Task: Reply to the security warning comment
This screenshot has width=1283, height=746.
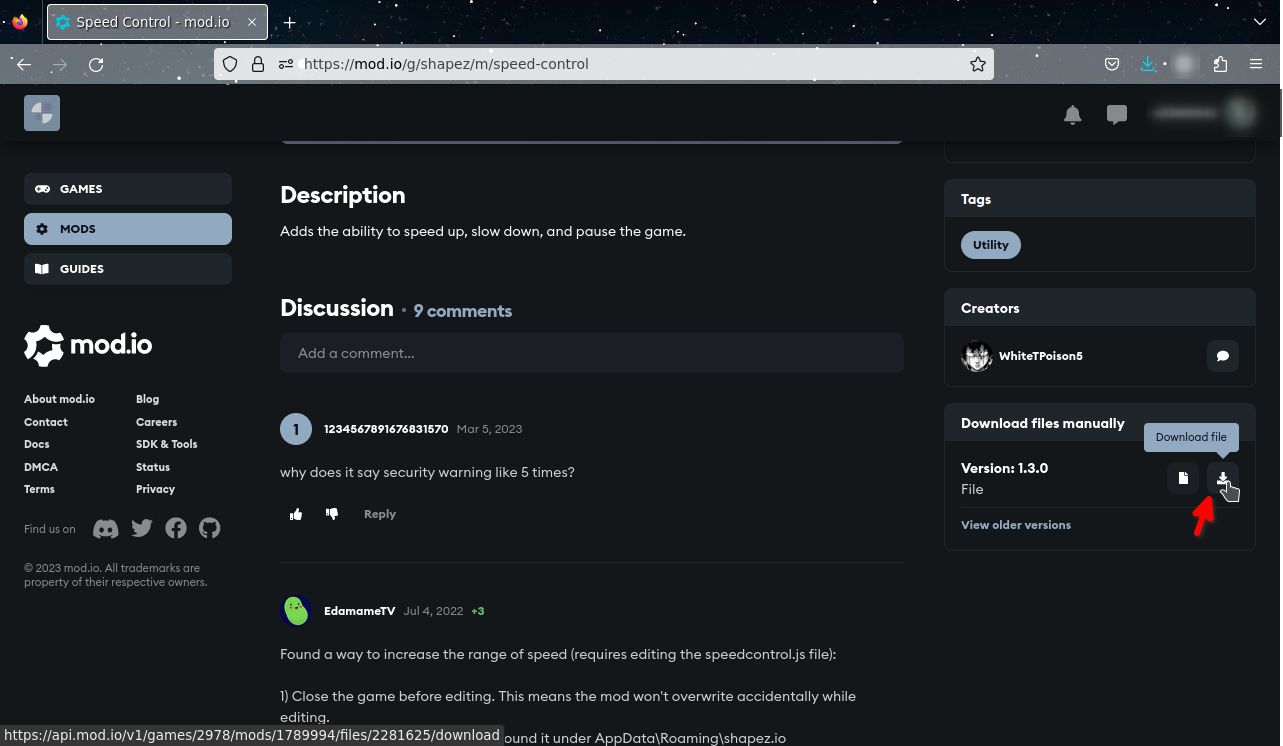Action: coord(380,514)
